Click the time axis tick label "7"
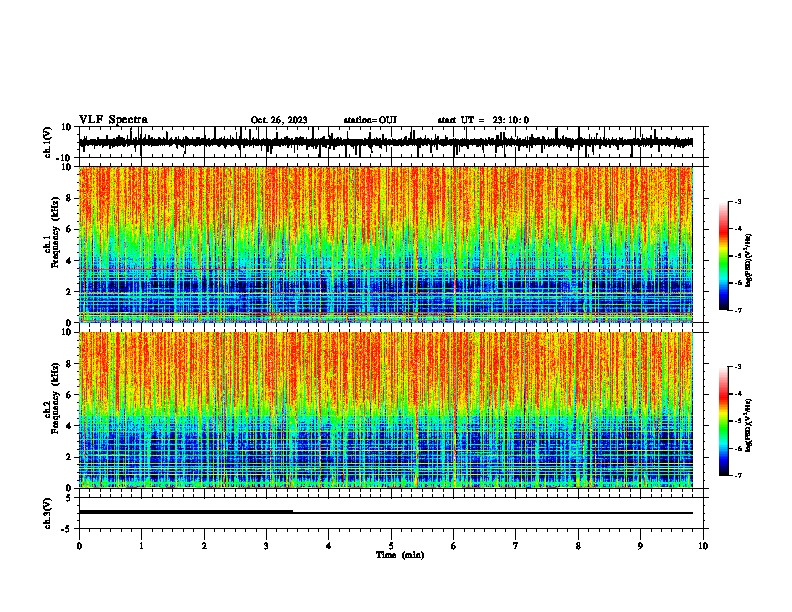Screen dimensions: 792x612 [516, 546]
